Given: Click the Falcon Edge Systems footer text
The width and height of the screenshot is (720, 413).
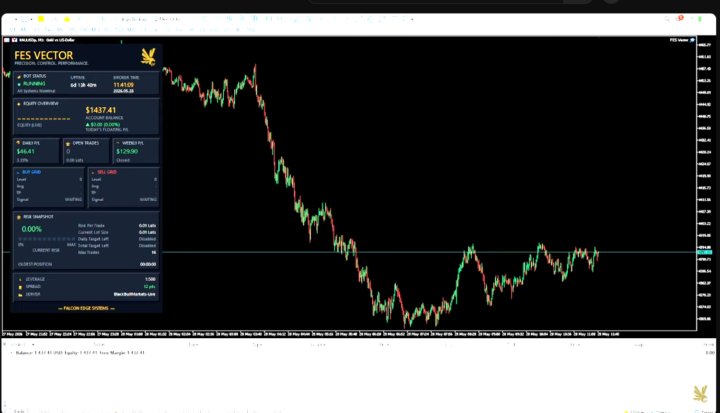Looking at the screenshot, I should 86,308.
